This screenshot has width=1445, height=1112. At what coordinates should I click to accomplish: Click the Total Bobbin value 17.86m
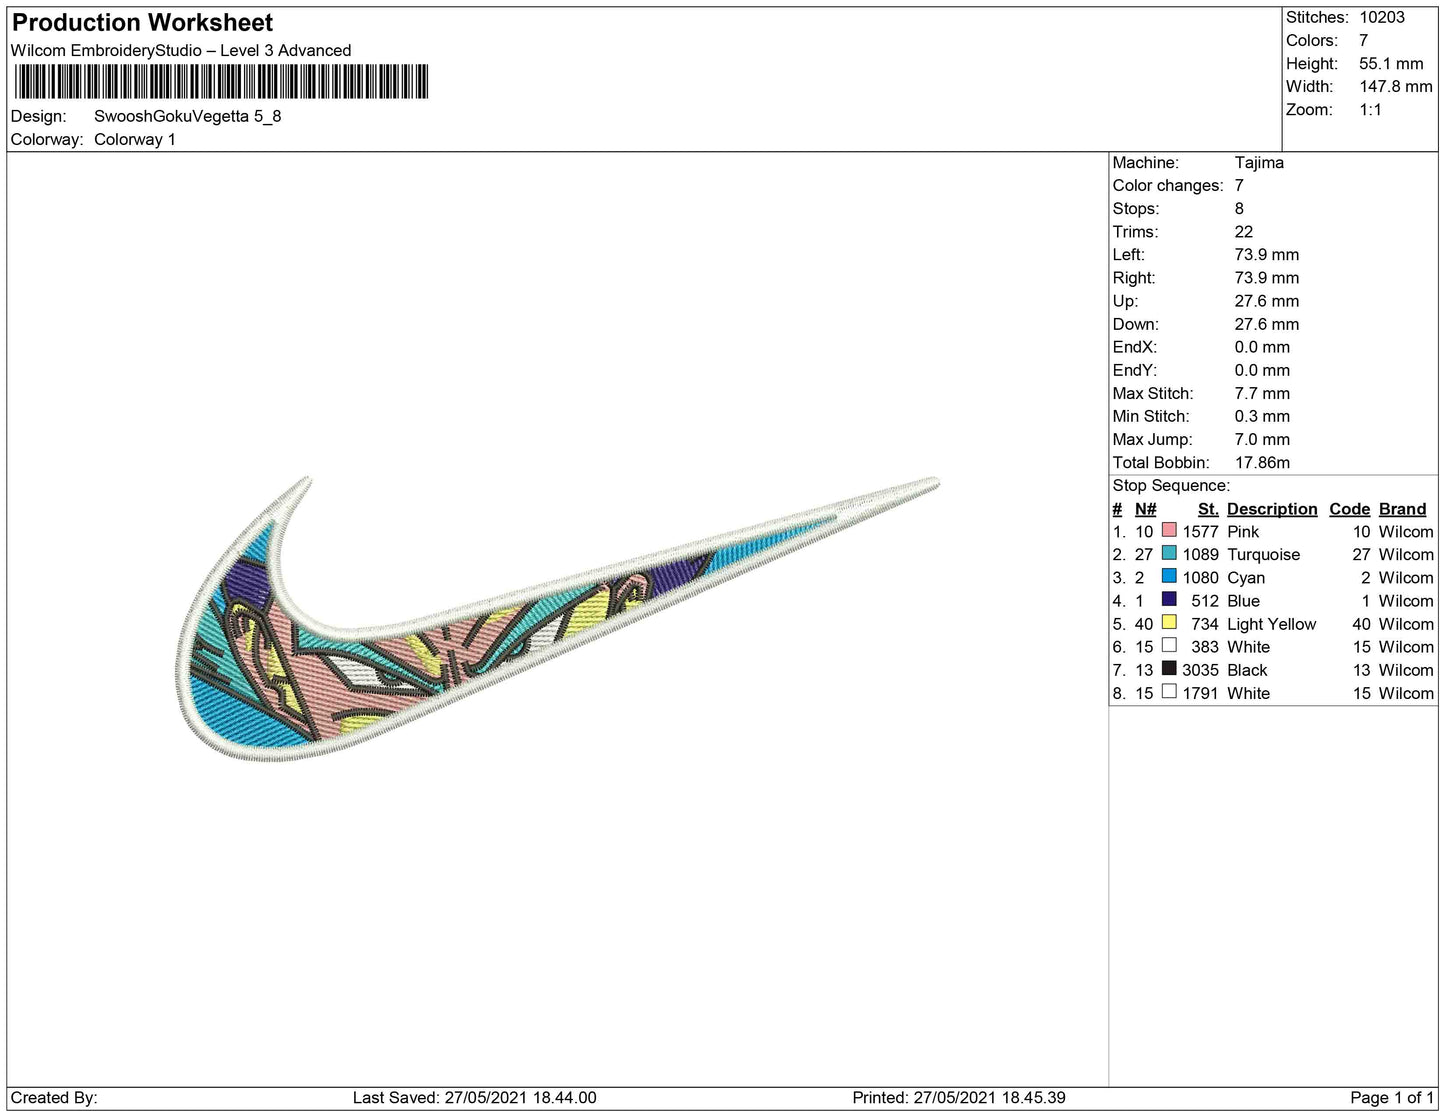pyautogui.click(x=1262, y=462)
